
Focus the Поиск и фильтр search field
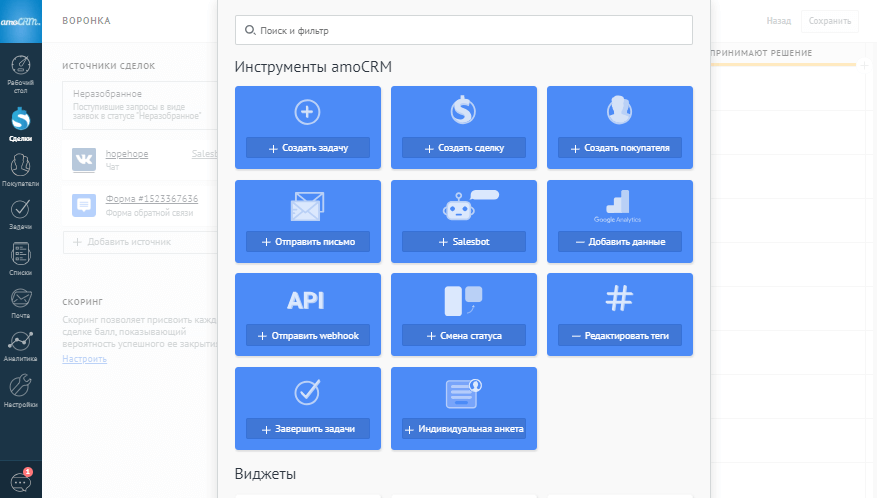[x=464, y=30]
